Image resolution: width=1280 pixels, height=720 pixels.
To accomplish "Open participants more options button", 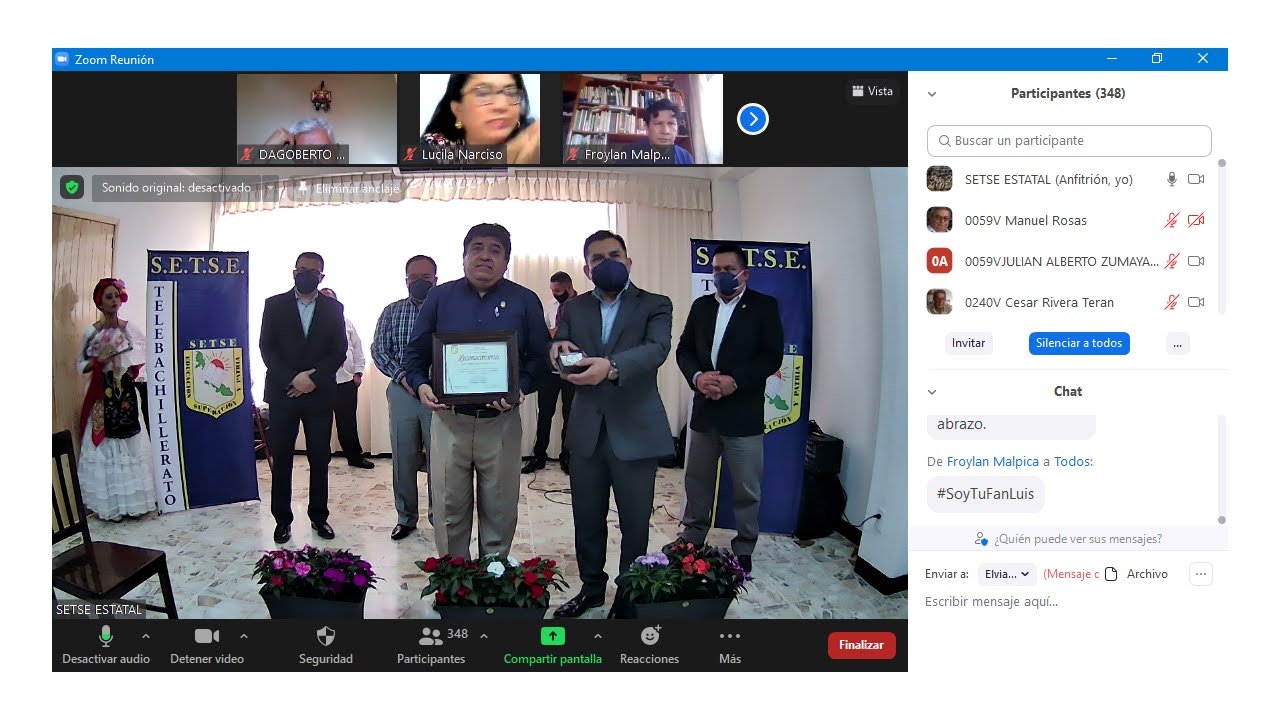I will [1177, 343].
